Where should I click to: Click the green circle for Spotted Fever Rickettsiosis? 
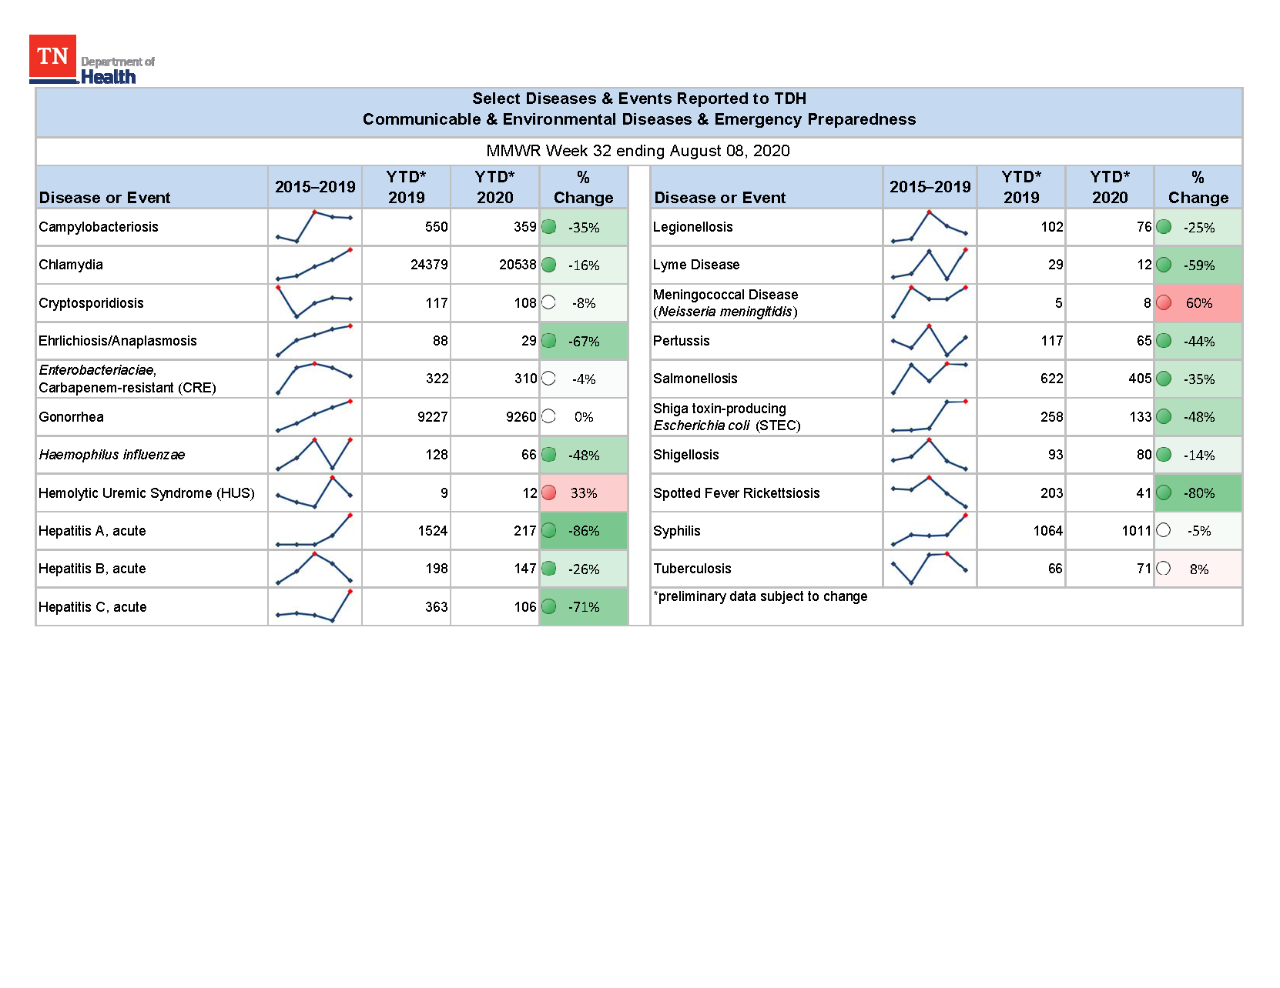click(x=1164, y=493)
